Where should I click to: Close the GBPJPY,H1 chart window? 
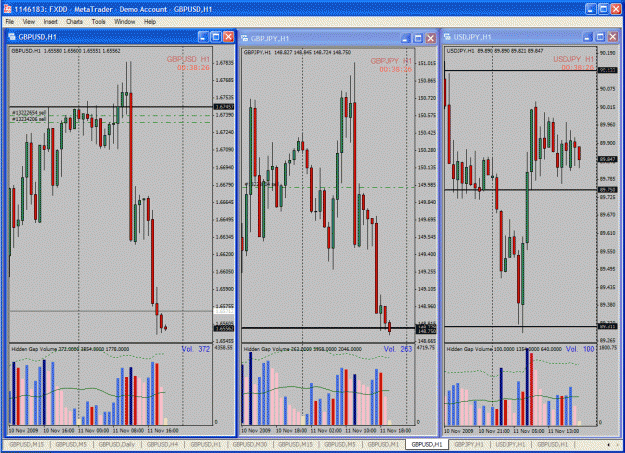pyautogui.click(x=430, y=38)
